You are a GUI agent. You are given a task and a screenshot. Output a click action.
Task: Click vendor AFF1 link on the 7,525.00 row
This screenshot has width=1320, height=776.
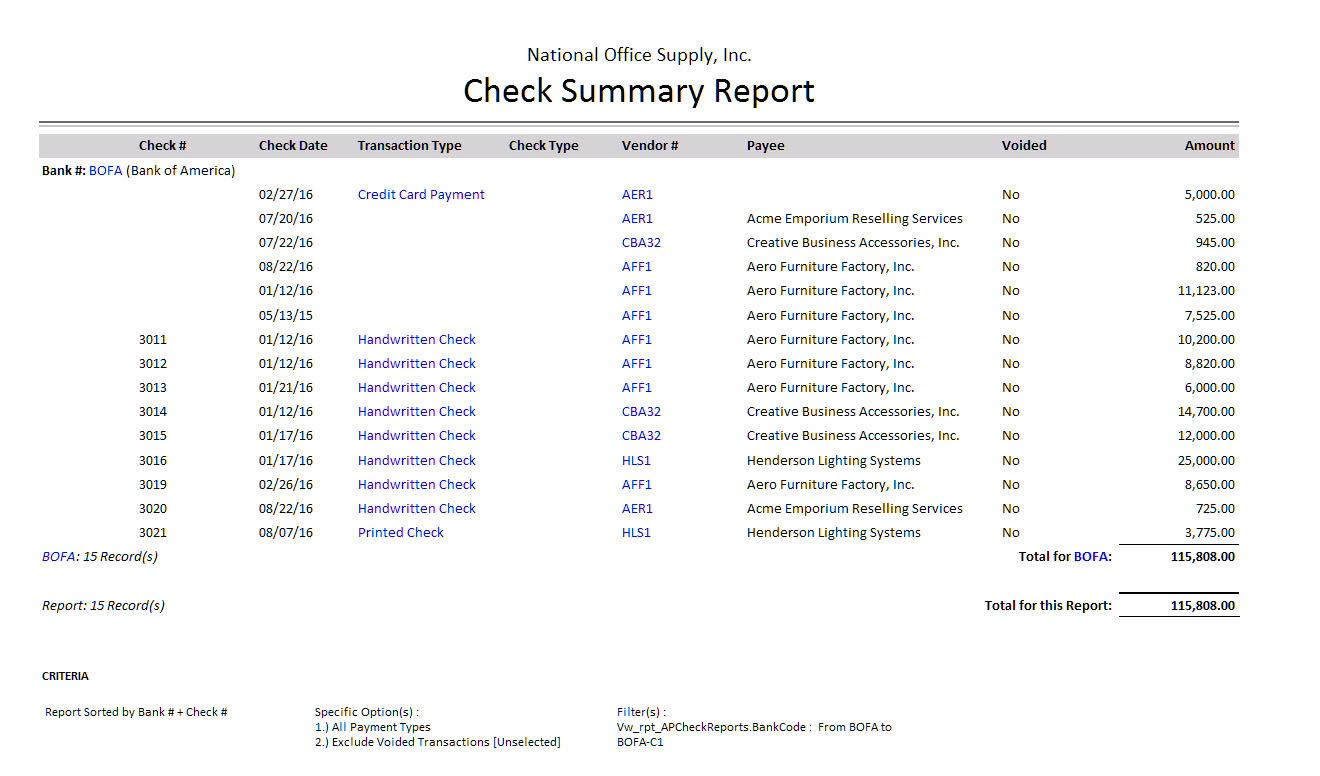[636, 316]
